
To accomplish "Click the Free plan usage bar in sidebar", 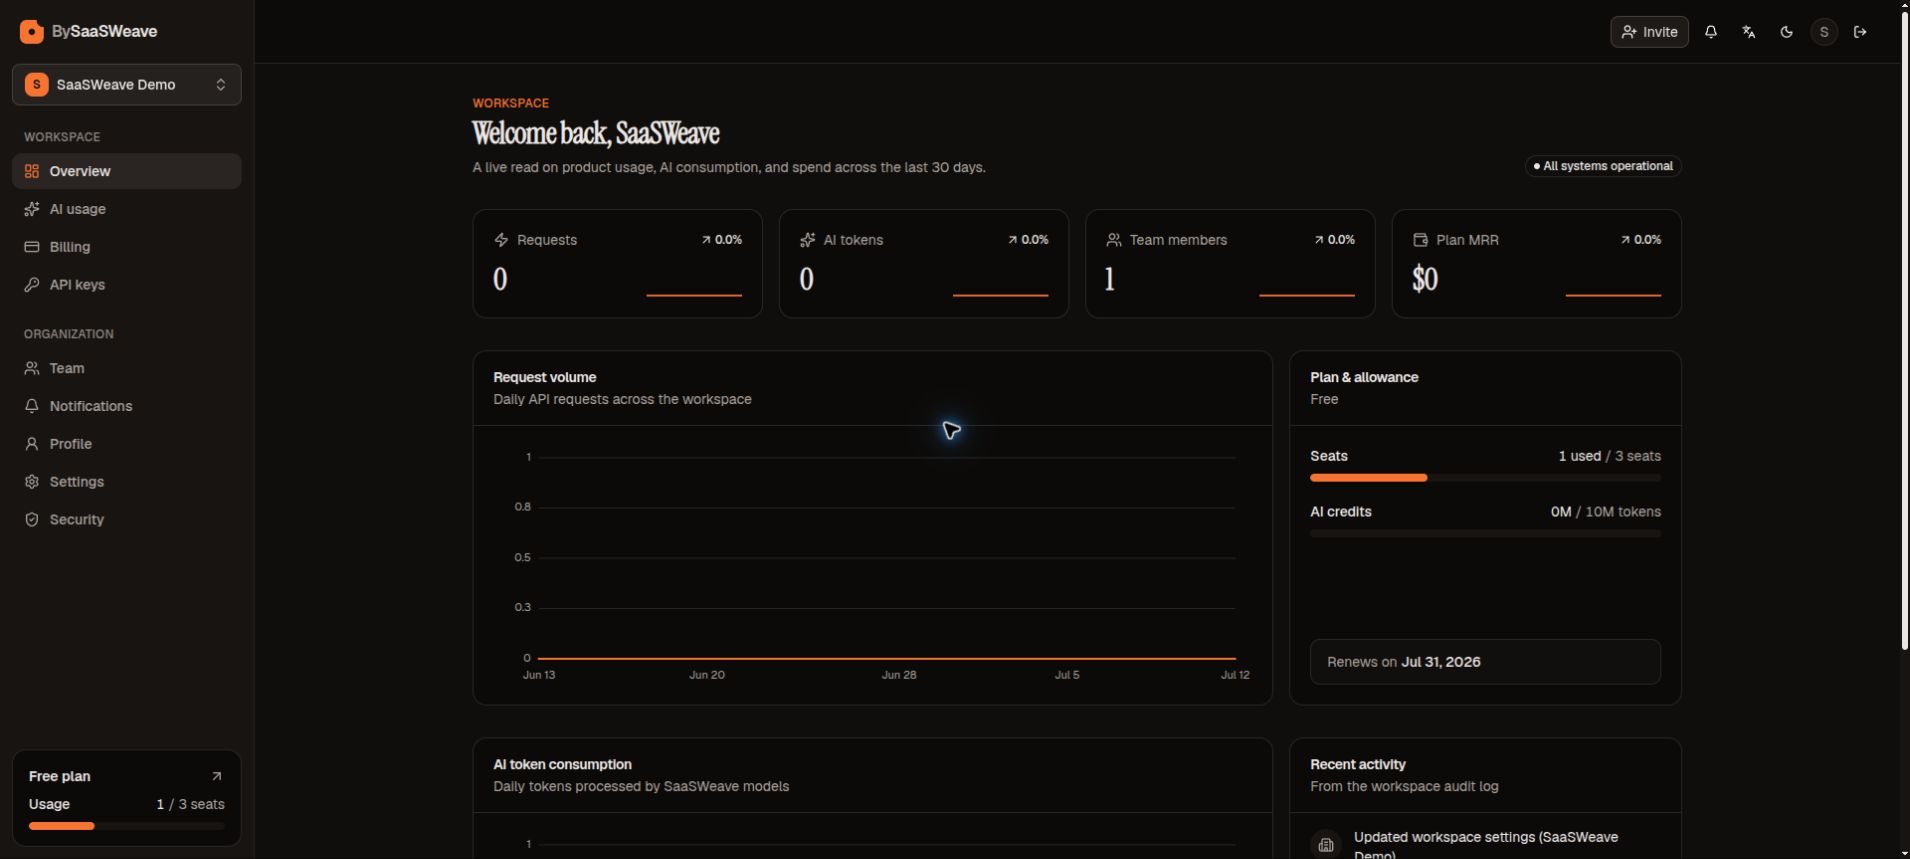I will click(x=127, y=826).
